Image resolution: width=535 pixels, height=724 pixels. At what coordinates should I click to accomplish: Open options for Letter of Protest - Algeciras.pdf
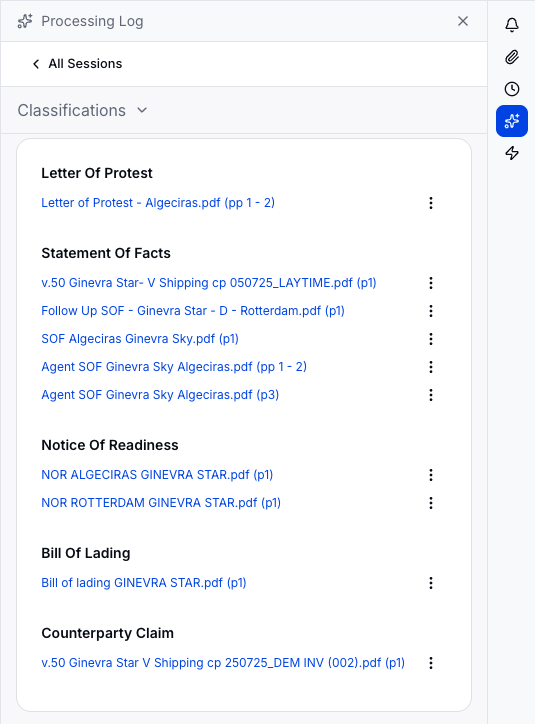click(431, 203)
